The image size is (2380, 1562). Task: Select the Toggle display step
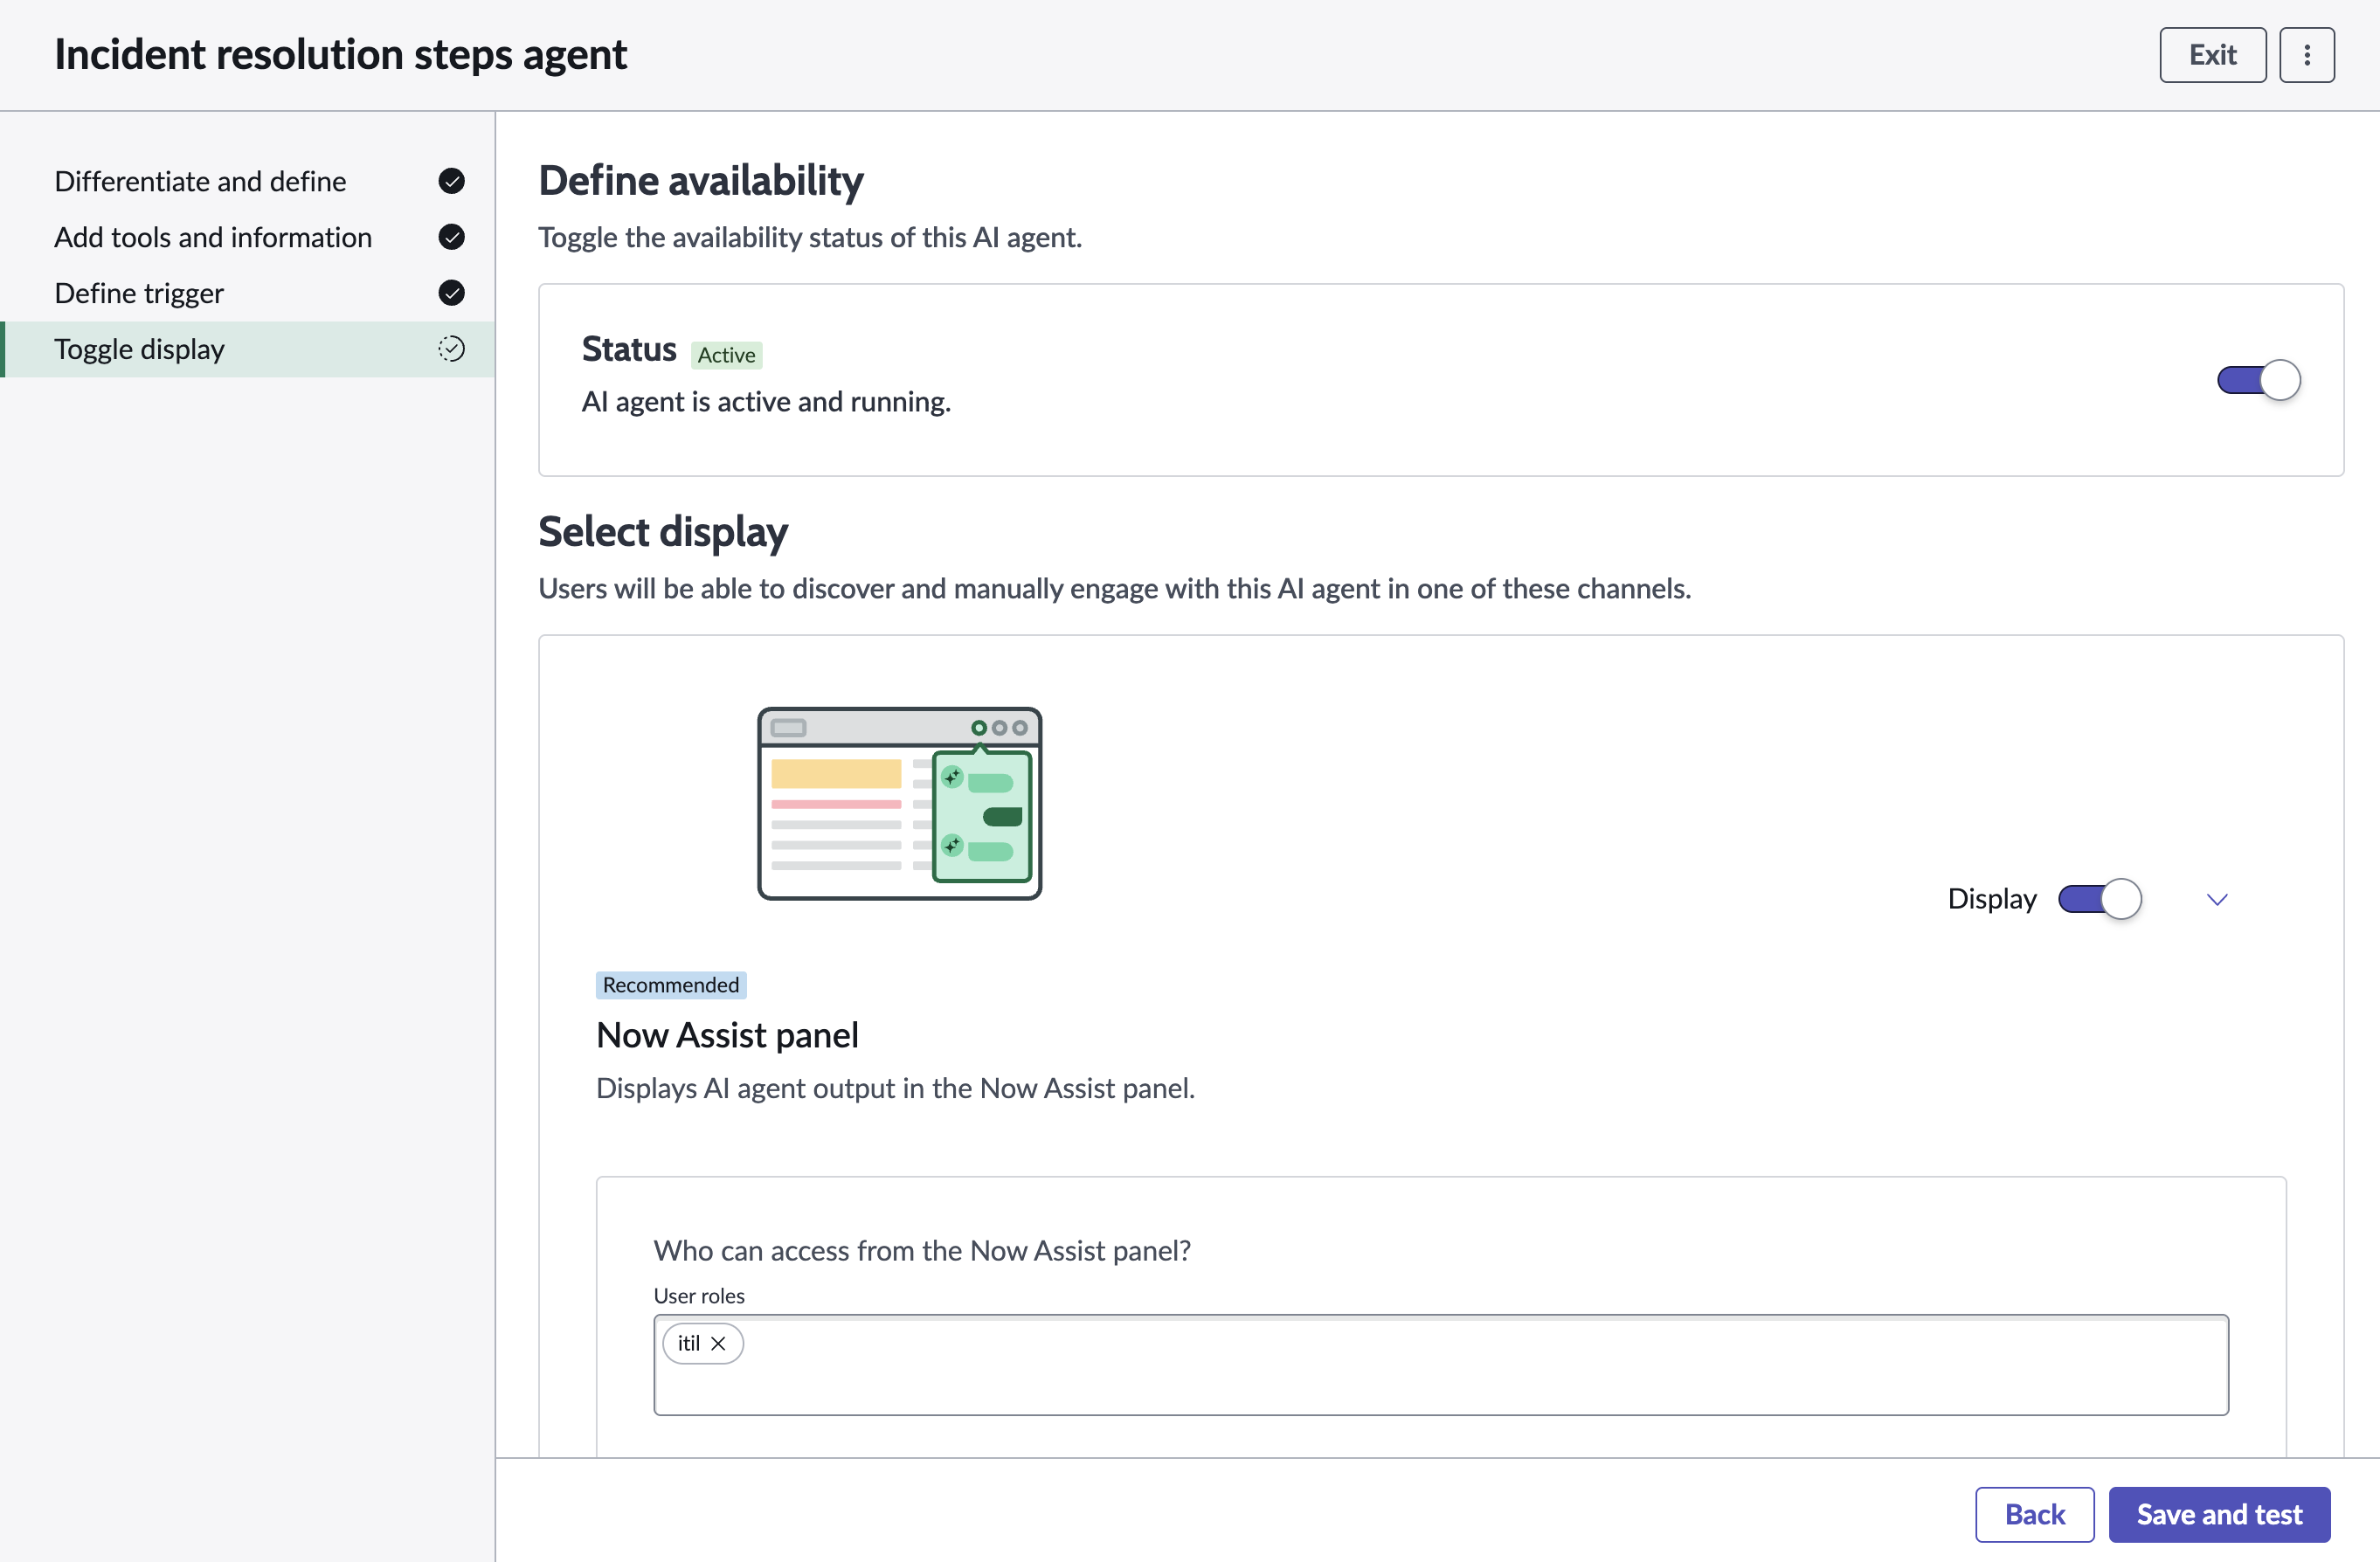pos(247,349)
